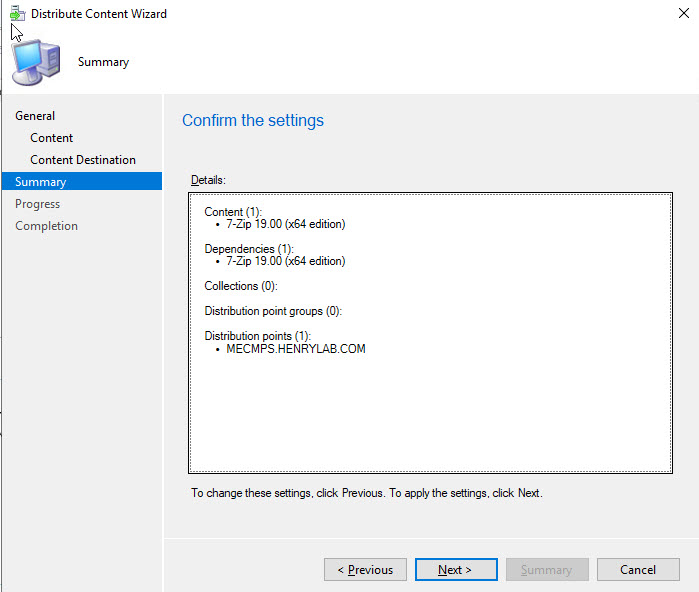Click the Collections (0) line in details
This screenshot has width=699, height=592.
[241, 286]
